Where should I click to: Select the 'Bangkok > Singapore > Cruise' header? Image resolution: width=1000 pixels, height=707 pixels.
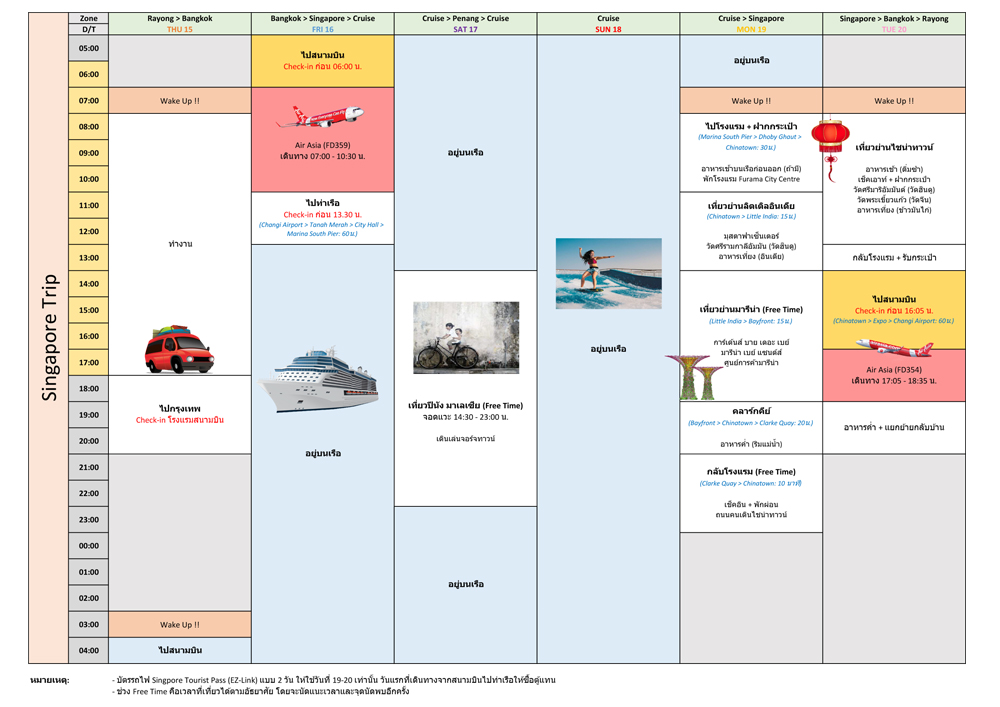[323, 18]
